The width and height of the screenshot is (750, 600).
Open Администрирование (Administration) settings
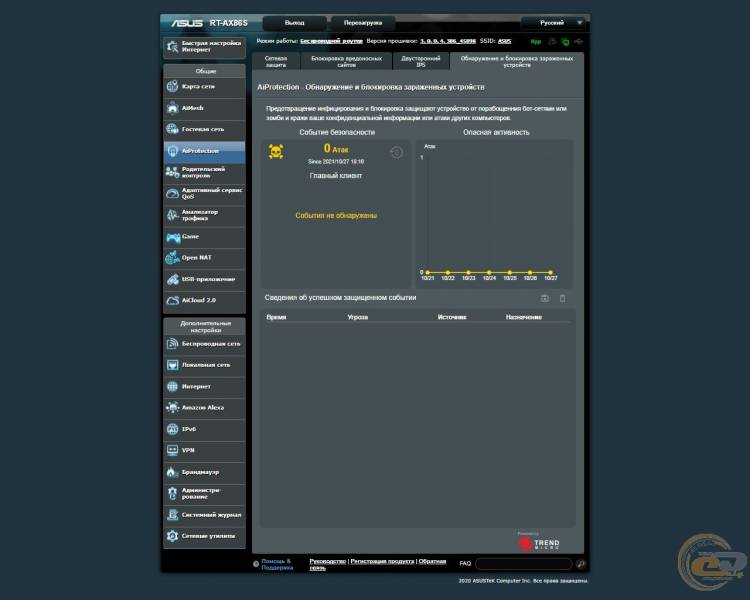(204, 494)
